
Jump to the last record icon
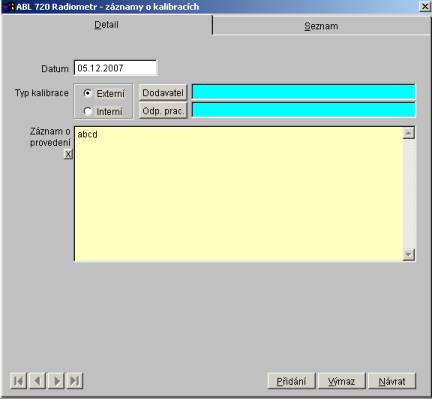pos(75,381)
